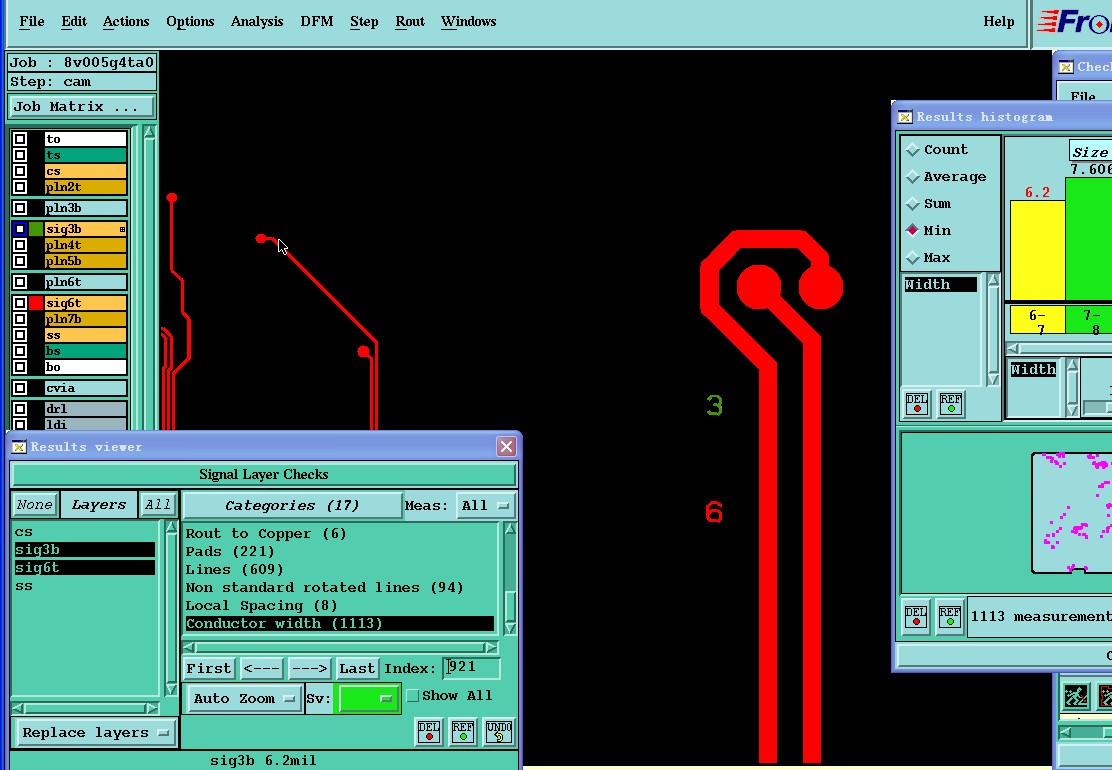Open the Analysis menu
The height and width of the screenshot is (770, 1112).
(256, 21)
